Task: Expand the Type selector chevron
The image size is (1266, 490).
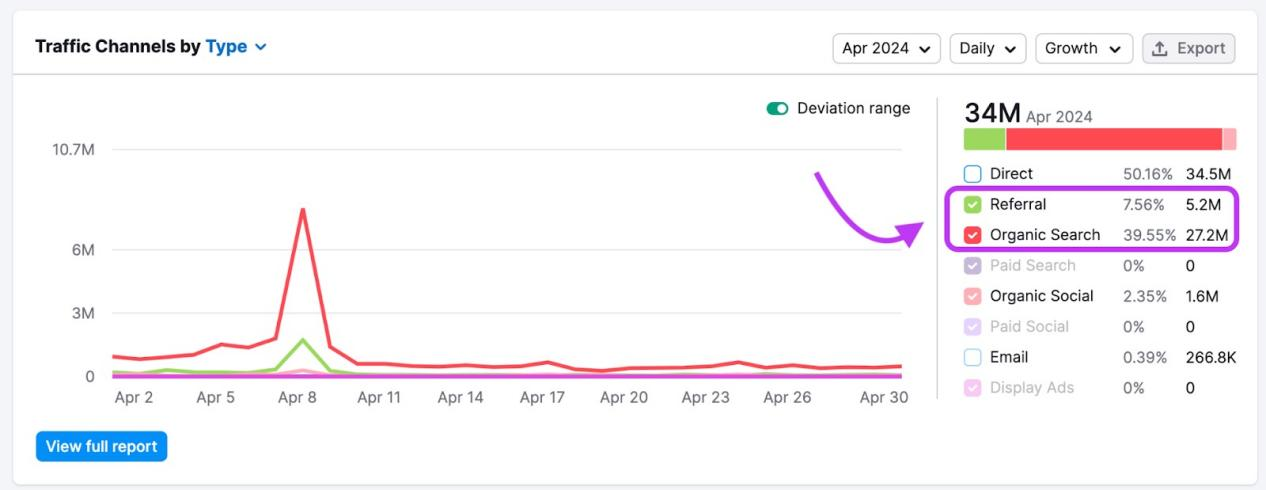Action: [x=261, y=47]
